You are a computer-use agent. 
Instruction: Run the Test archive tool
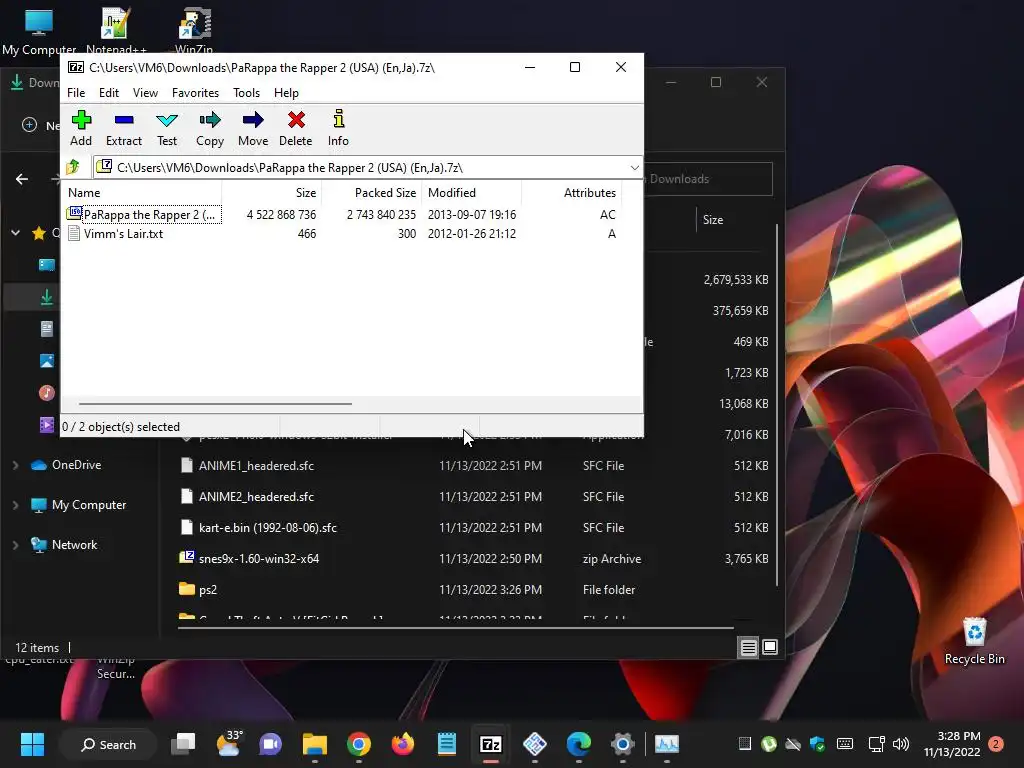(x=167, y=128)
